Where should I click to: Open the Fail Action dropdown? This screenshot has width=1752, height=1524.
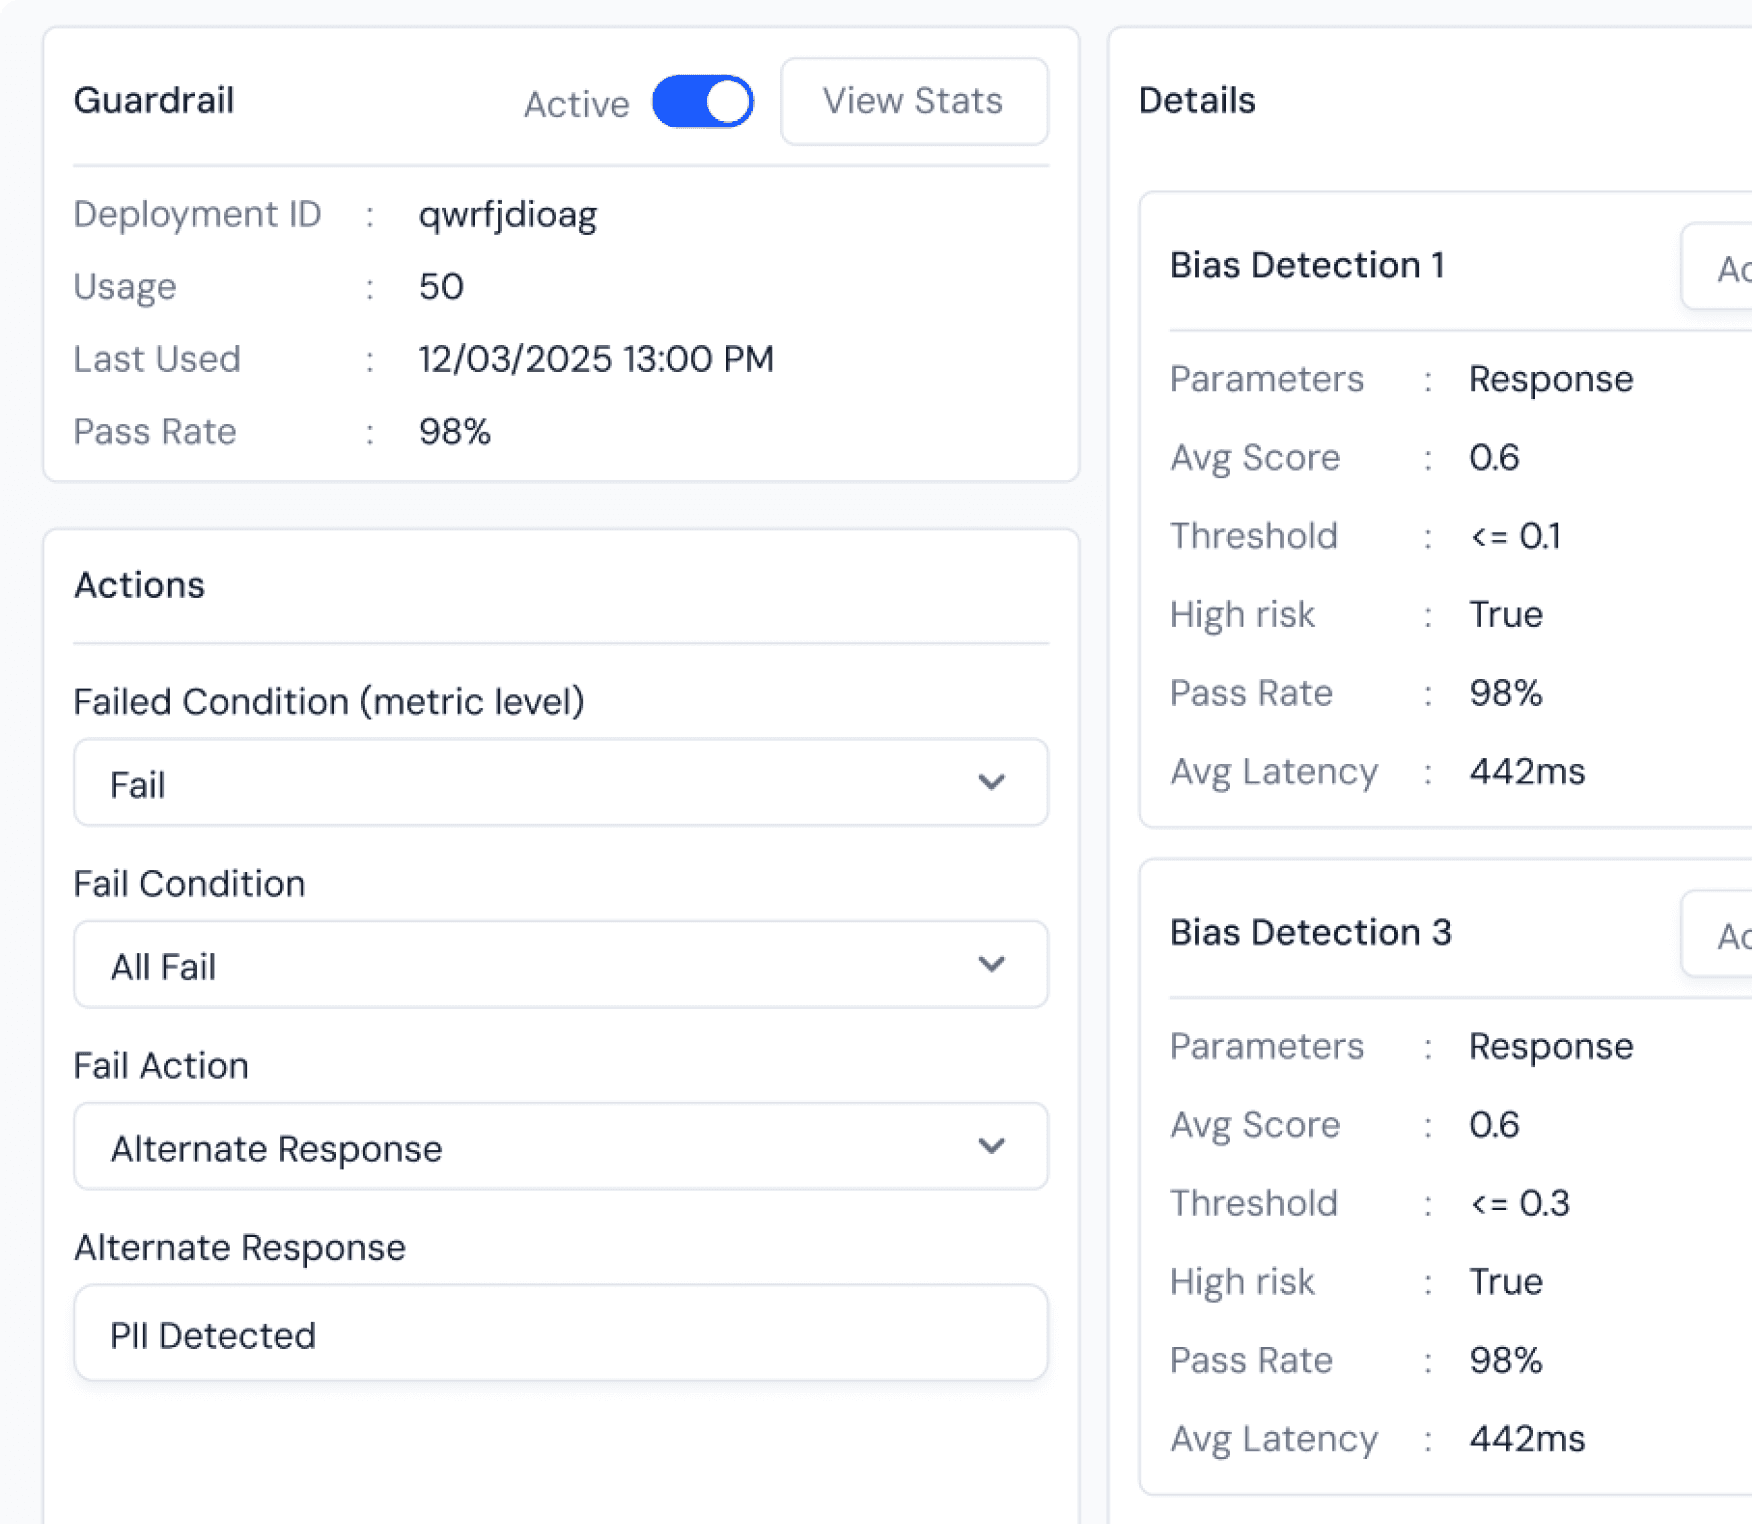pos(561,1147)
